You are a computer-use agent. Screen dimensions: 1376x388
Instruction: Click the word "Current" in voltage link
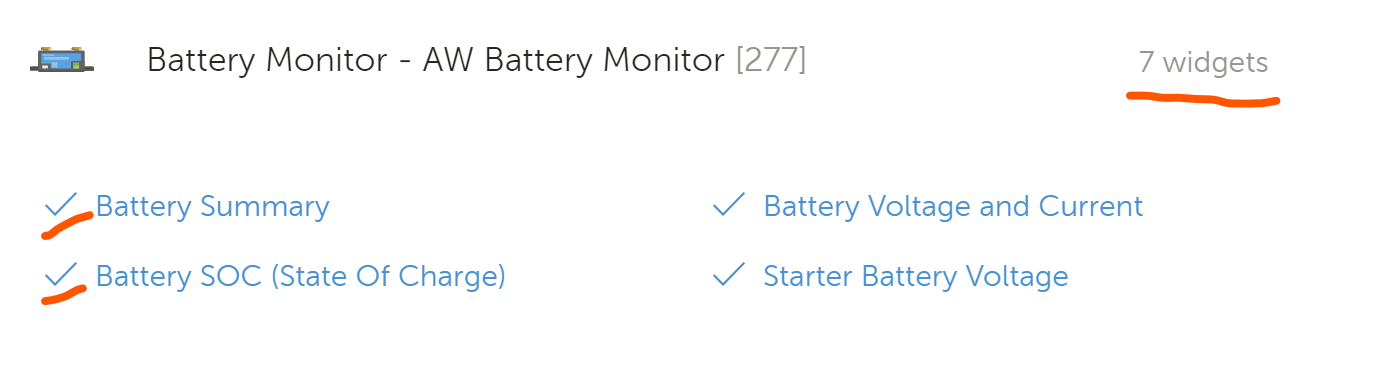(x=1091, y=207)
